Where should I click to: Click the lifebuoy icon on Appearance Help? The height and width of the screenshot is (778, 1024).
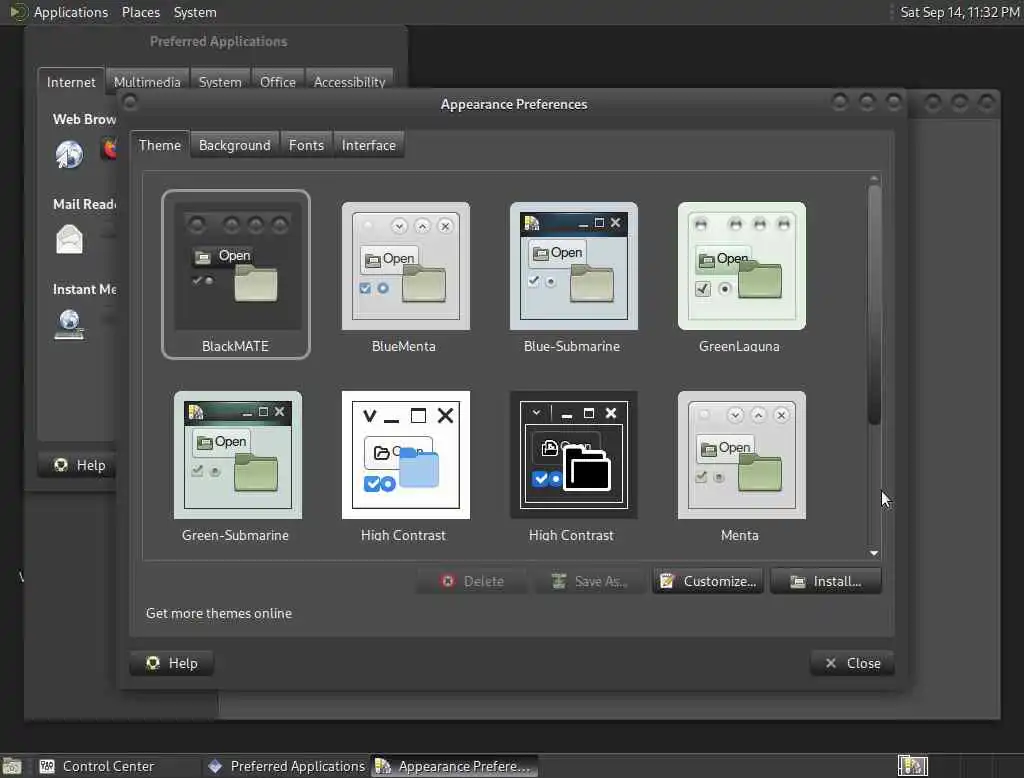[x=153, y=663]
